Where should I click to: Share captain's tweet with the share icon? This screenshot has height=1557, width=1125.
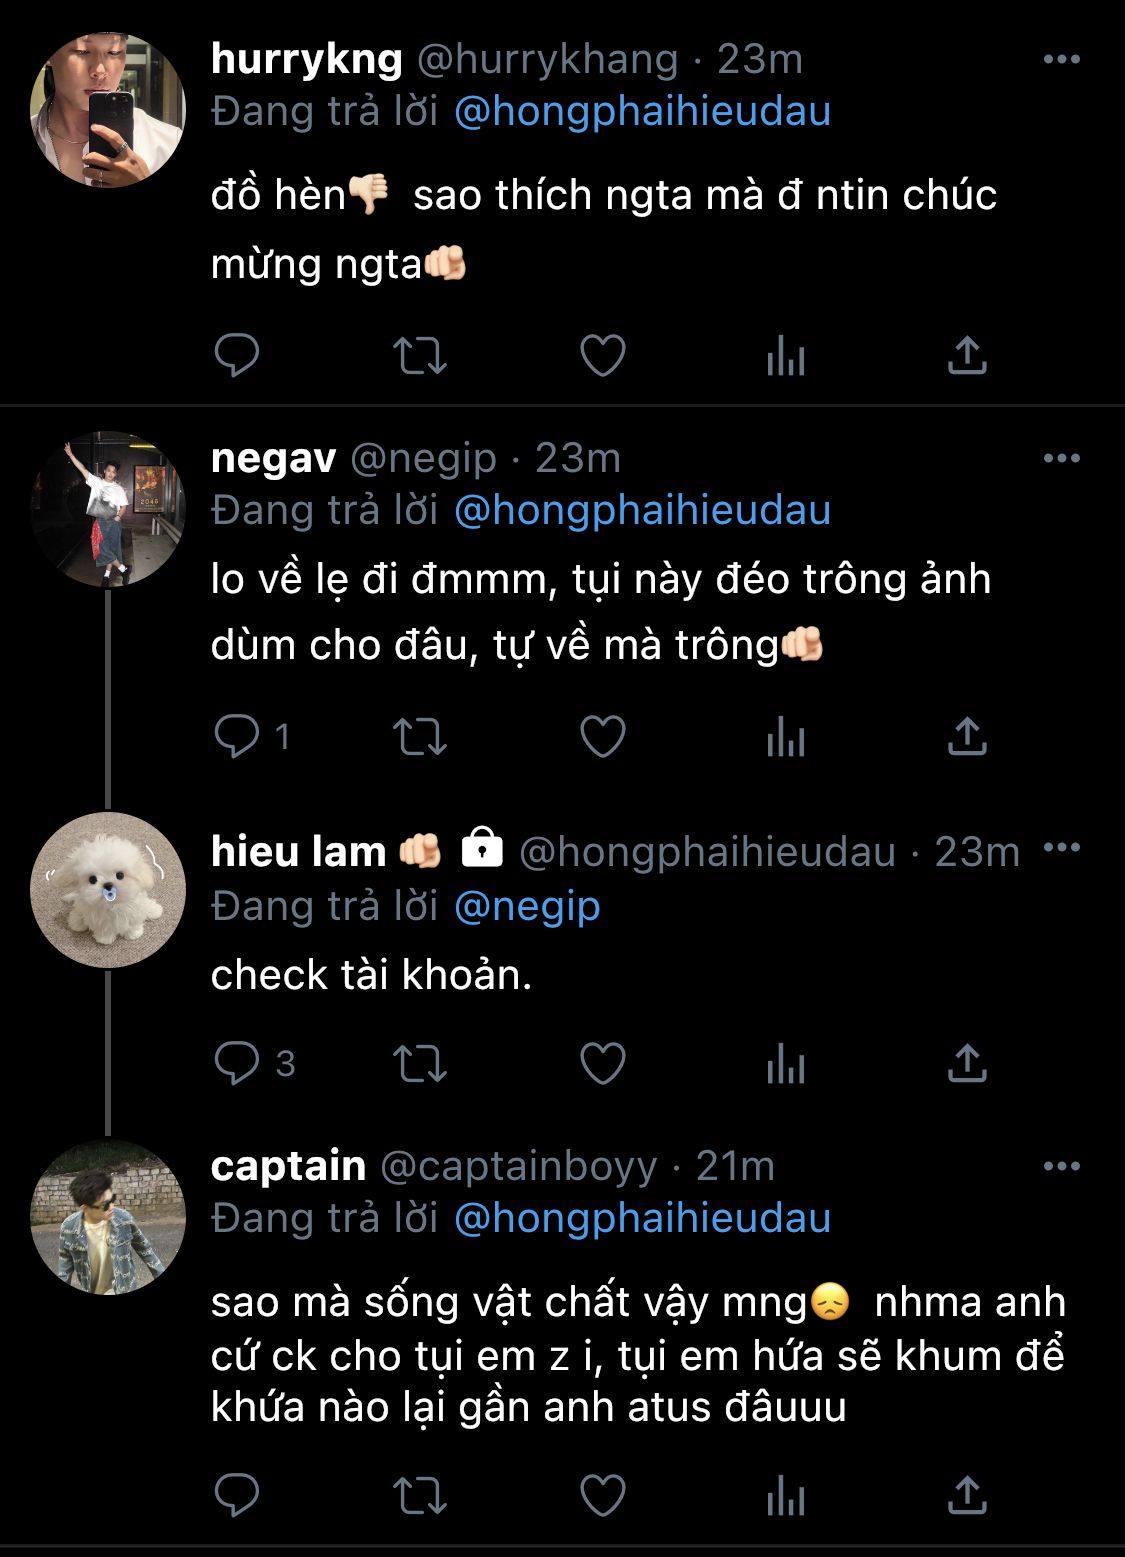tap(966, 1495)
